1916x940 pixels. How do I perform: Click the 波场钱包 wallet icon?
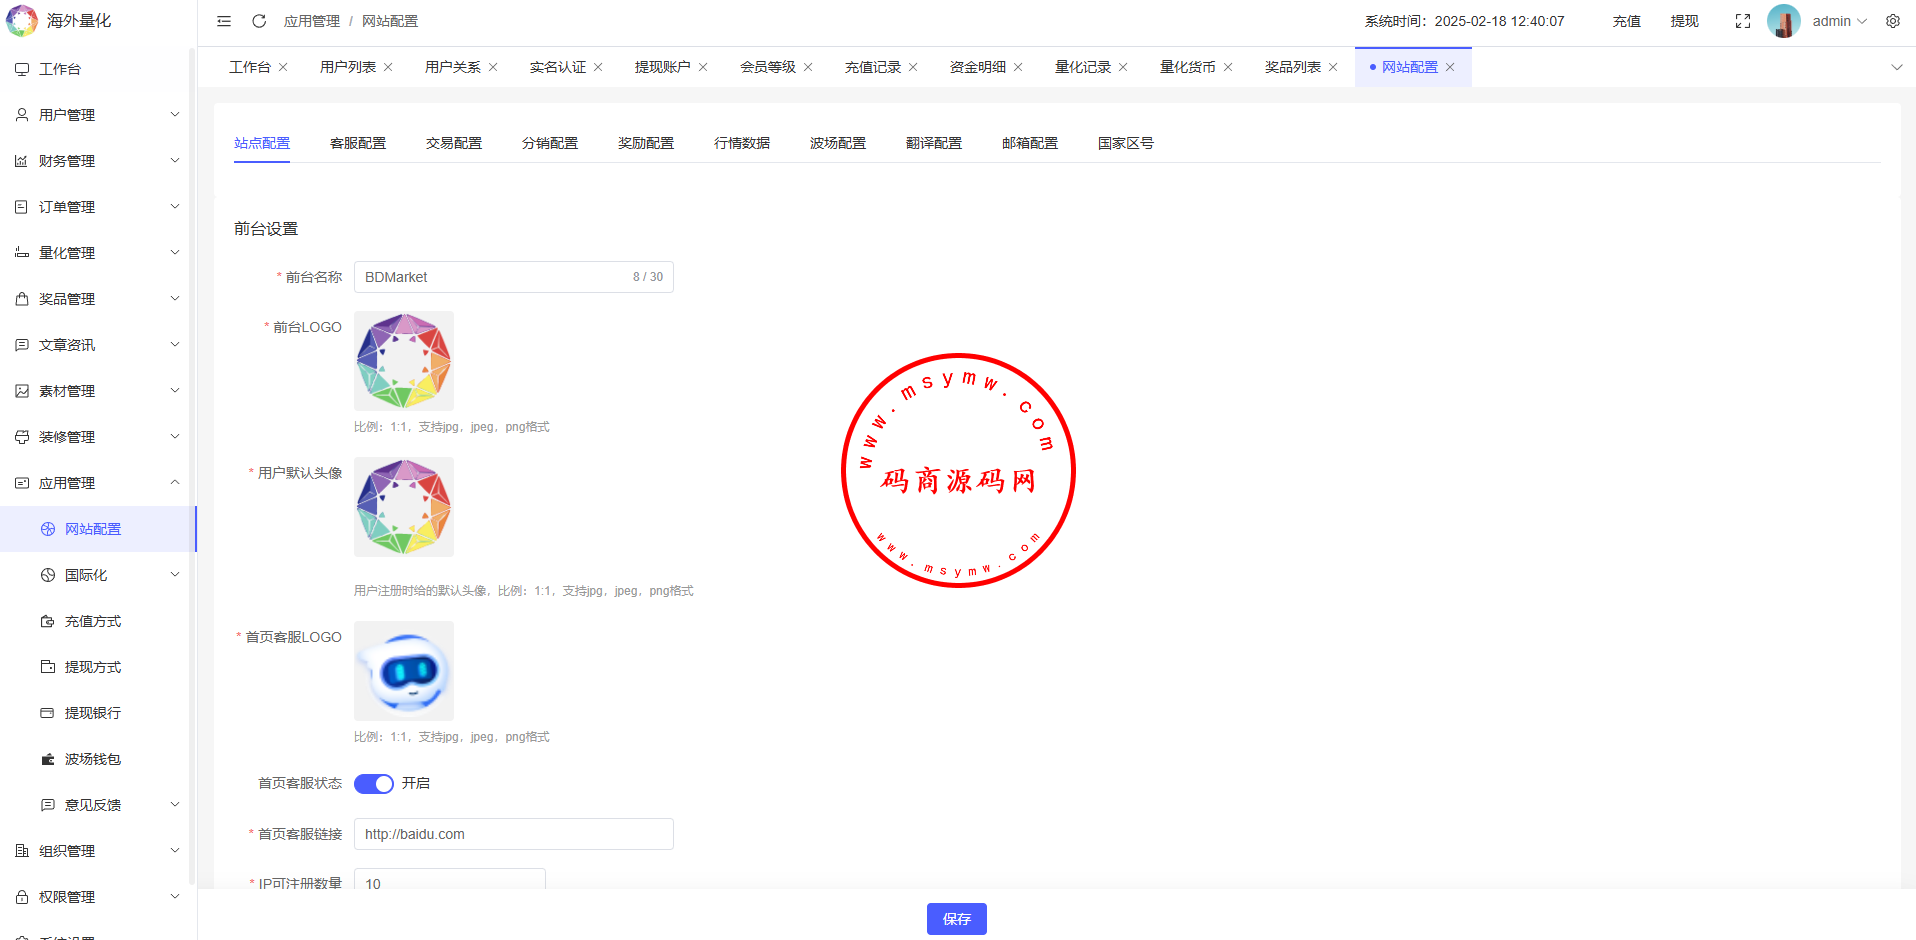coord(48,759)
